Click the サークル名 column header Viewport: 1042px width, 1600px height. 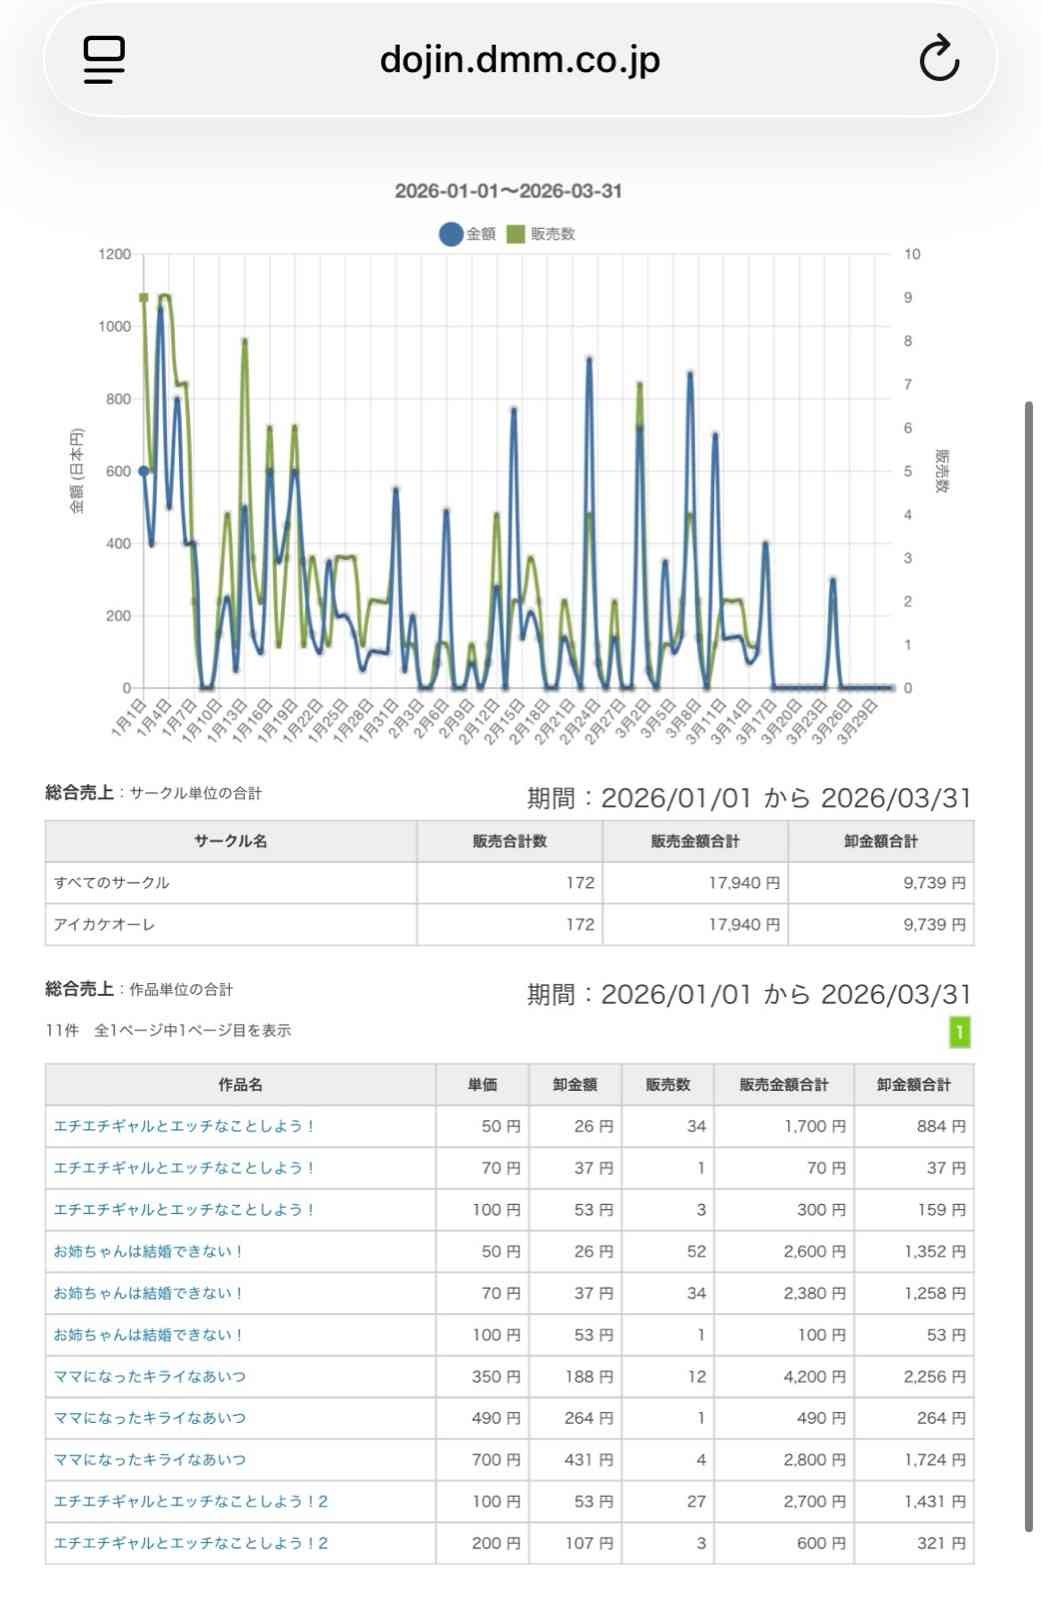tap(230, 841)
